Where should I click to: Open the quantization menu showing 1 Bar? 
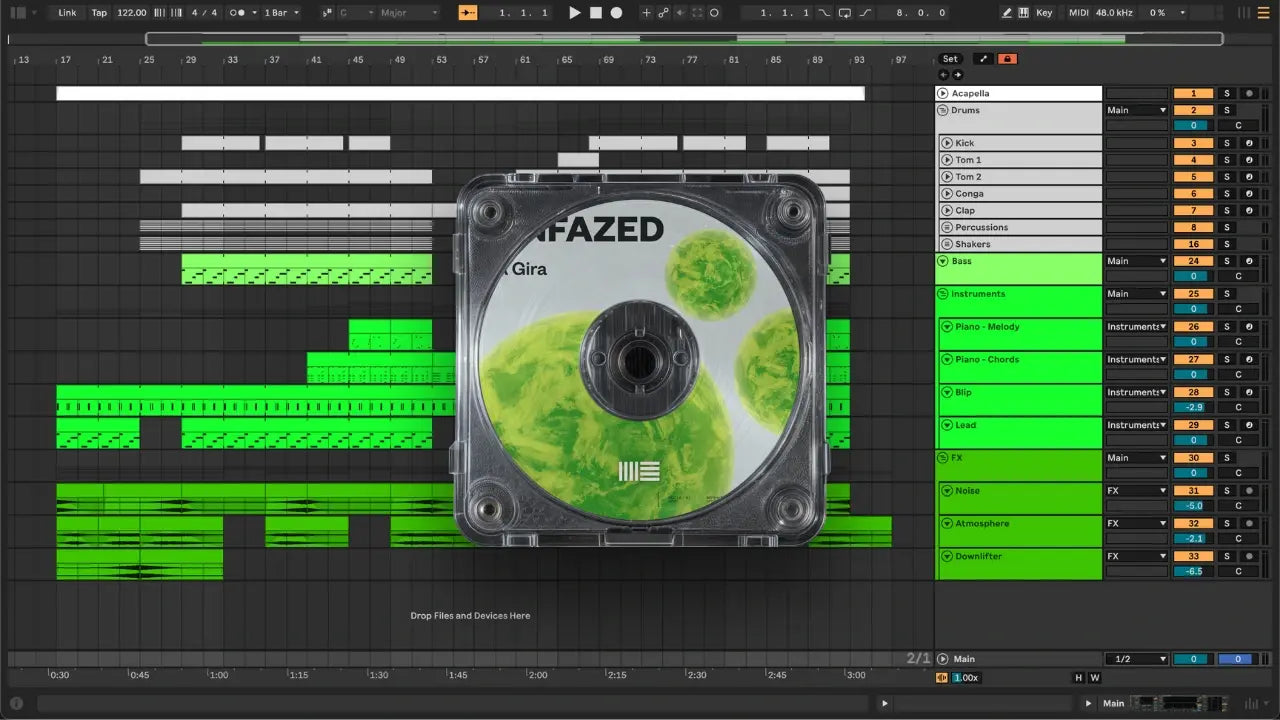tap(282, 13)
